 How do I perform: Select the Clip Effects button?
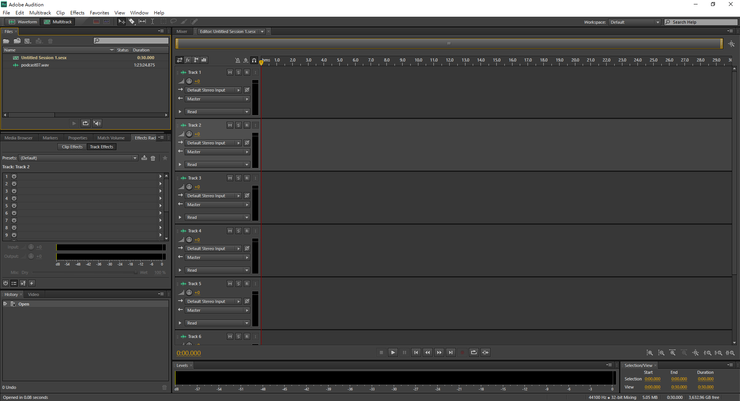tap(72, 147)
